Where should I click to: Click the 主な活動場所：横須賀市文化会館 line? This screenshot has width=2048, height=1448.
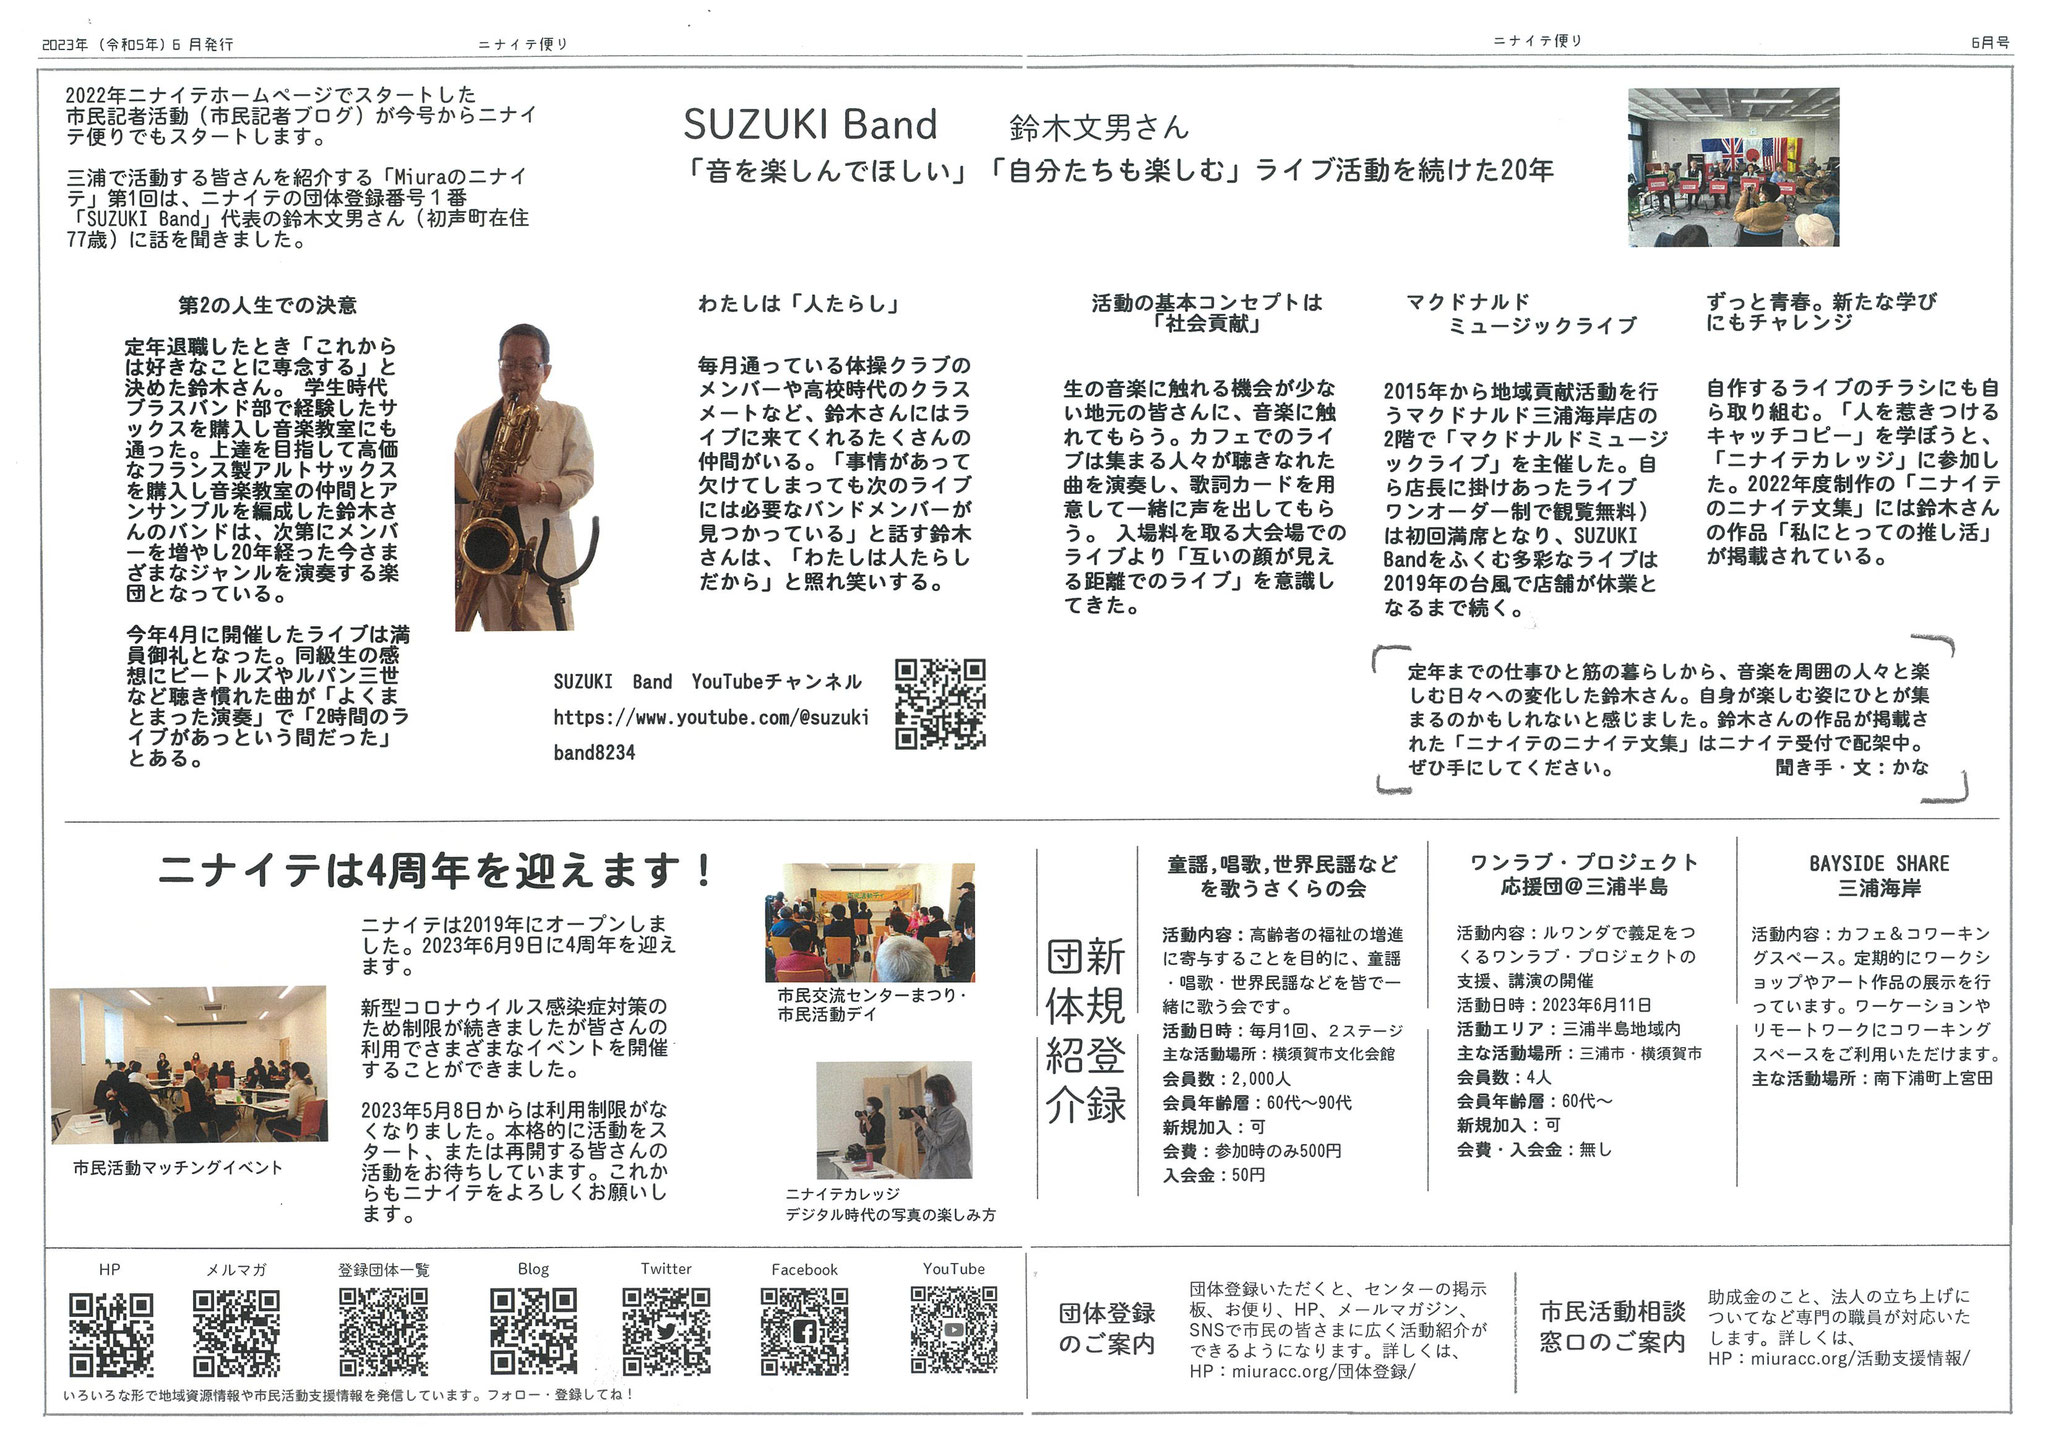pyautogui.click(x=1278, y=1054)
